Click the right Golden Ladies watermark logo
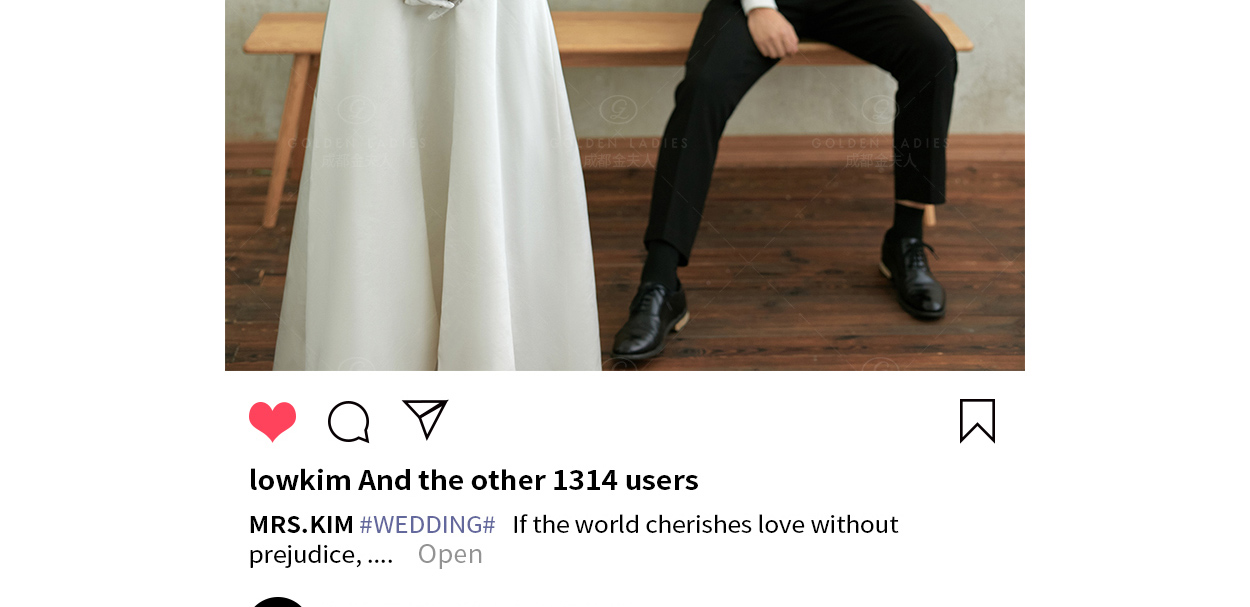This screenshot has width=1250, height=607. coord(881,132)
